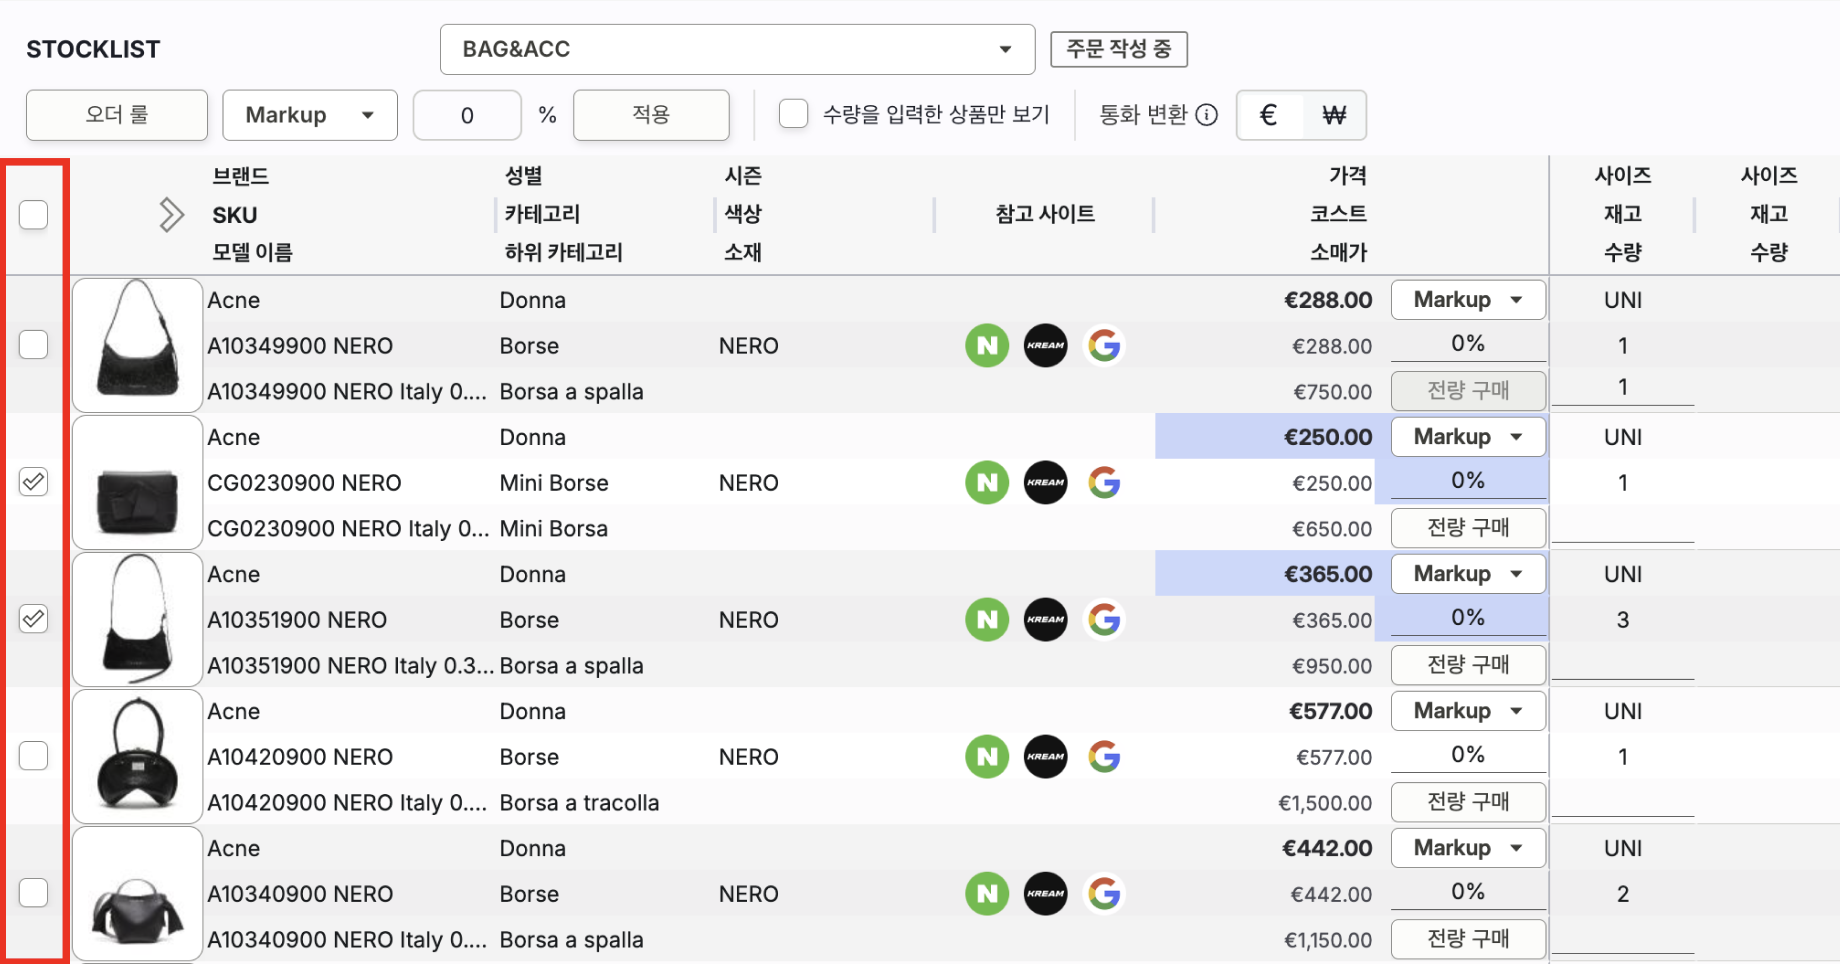This screenshot has height=964, width=1840.
Task: Click 전량 구매 for A10351900 NERO
Action: coord(1467,665)
